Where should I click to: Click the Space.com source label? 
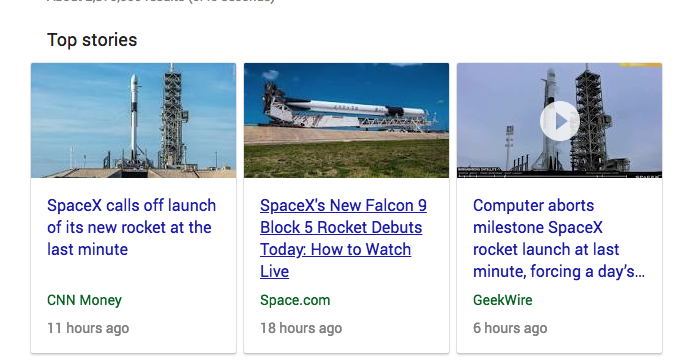(x=295, y=300)
